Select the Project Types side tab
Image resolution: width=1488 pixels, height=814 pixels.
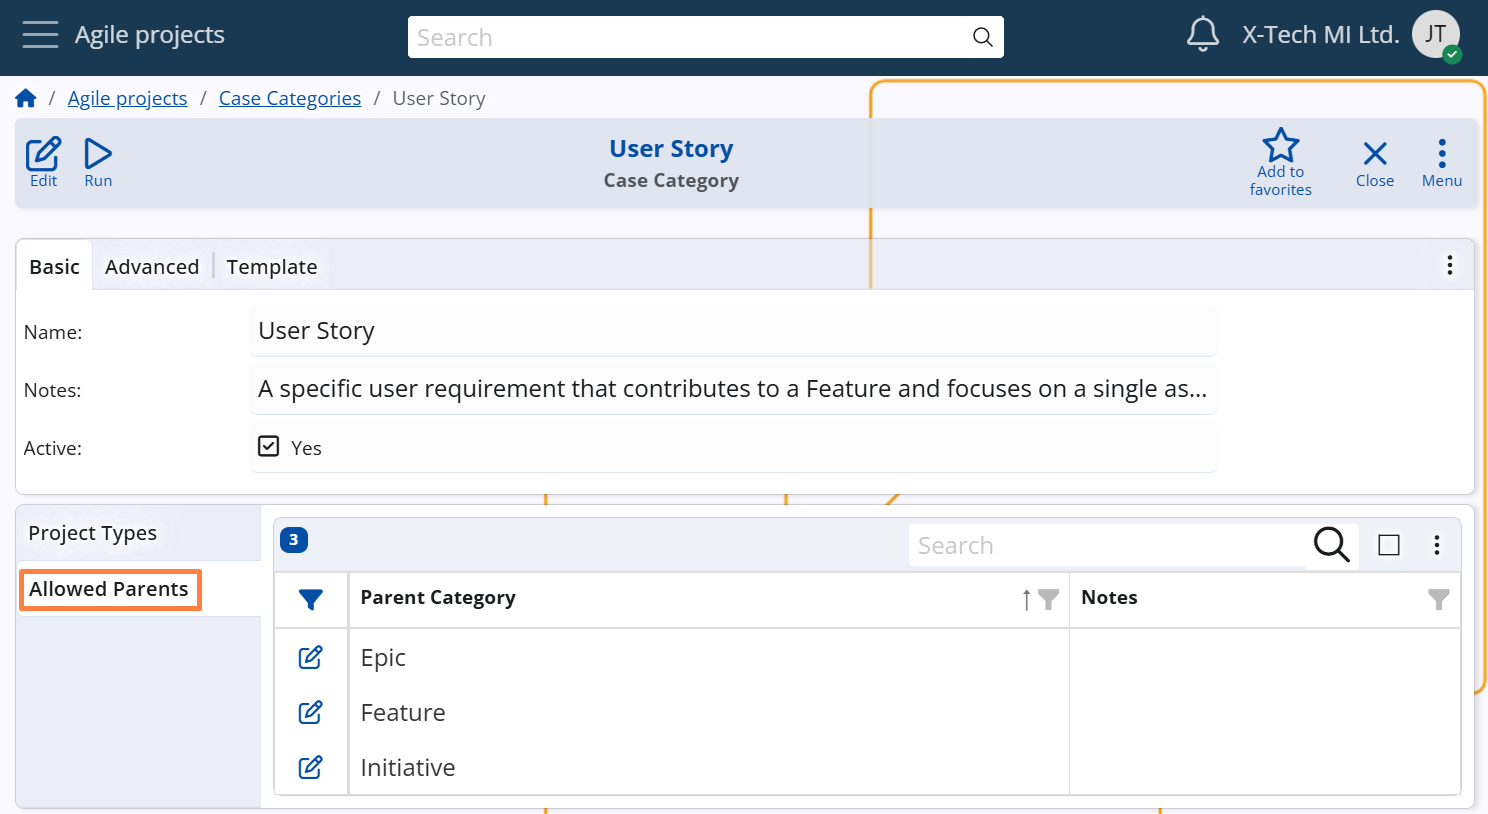click(93, 533)
